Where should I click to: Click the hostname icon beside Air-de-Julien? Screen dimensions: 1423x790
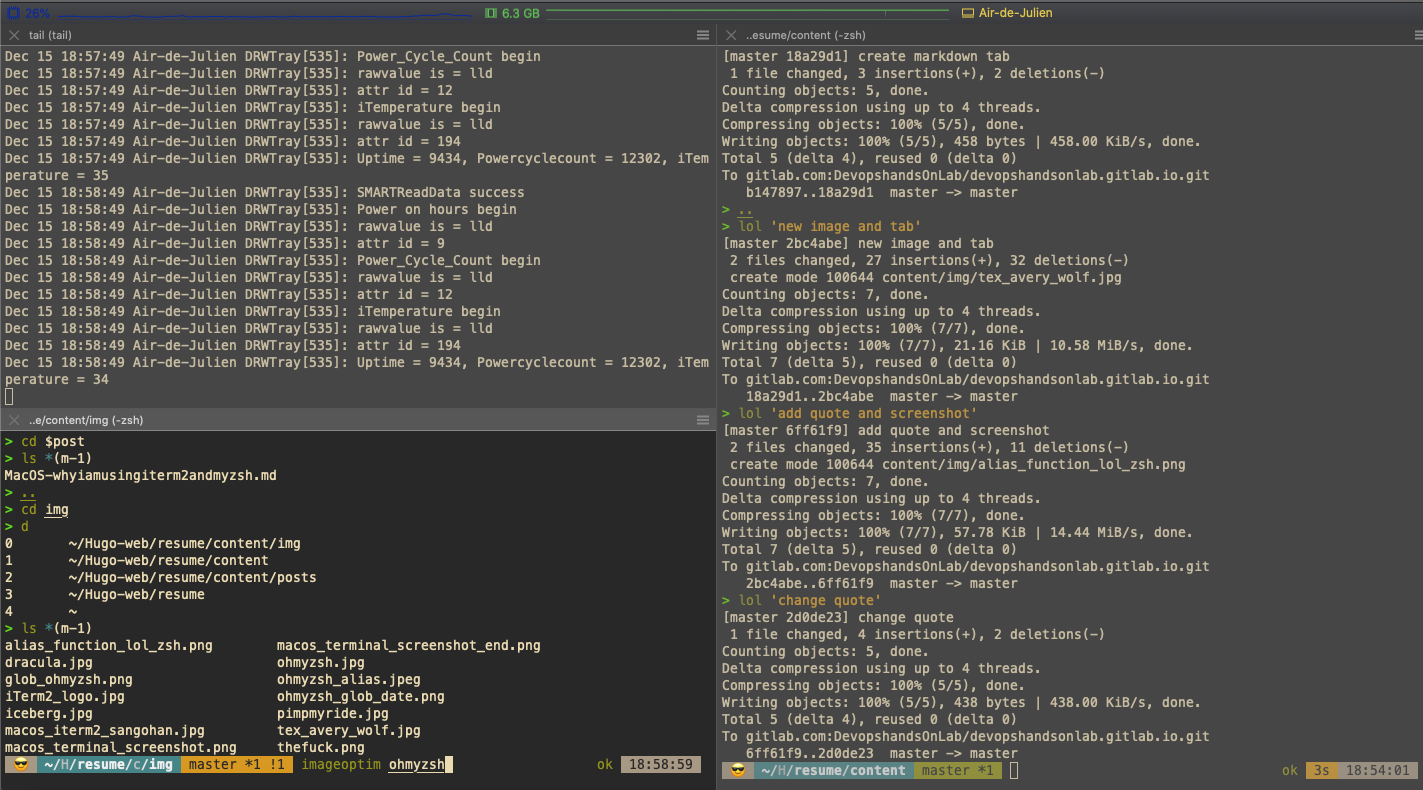(x=967, y=13)
